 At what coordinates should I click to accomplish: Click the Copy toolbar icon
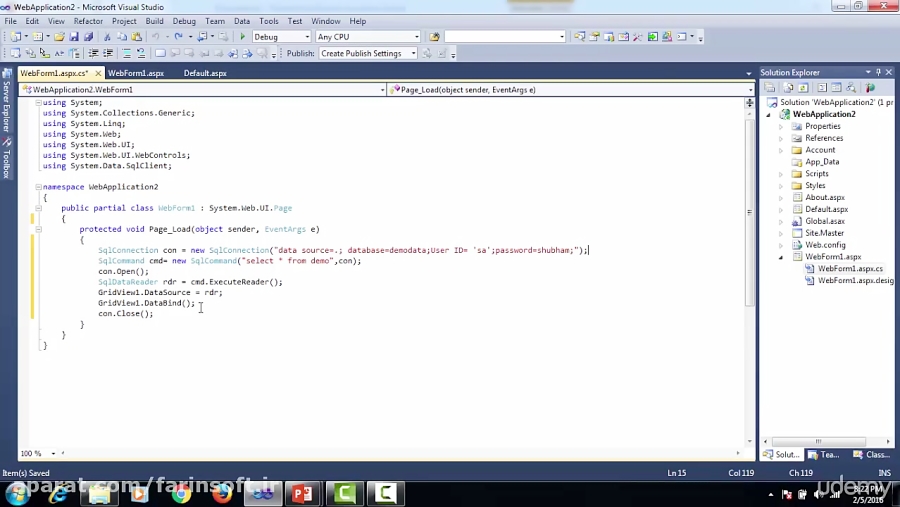pyautogui.click(x=122, y=37)
